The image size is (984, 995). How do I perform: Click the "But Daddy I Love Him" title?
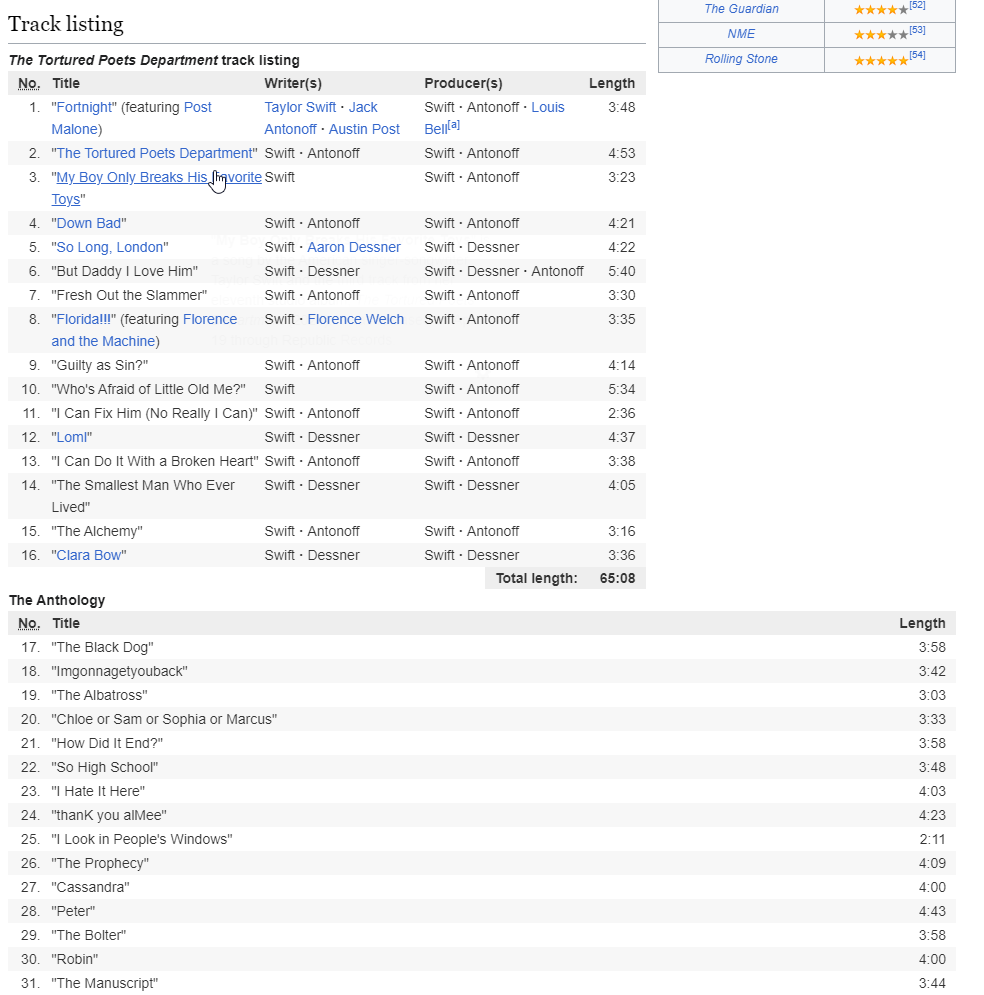[124, 272]
